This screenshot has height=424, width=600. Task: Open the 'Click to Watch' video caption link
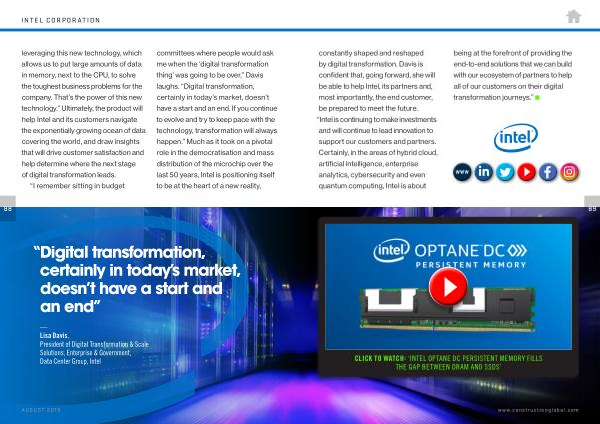point(448,362)
